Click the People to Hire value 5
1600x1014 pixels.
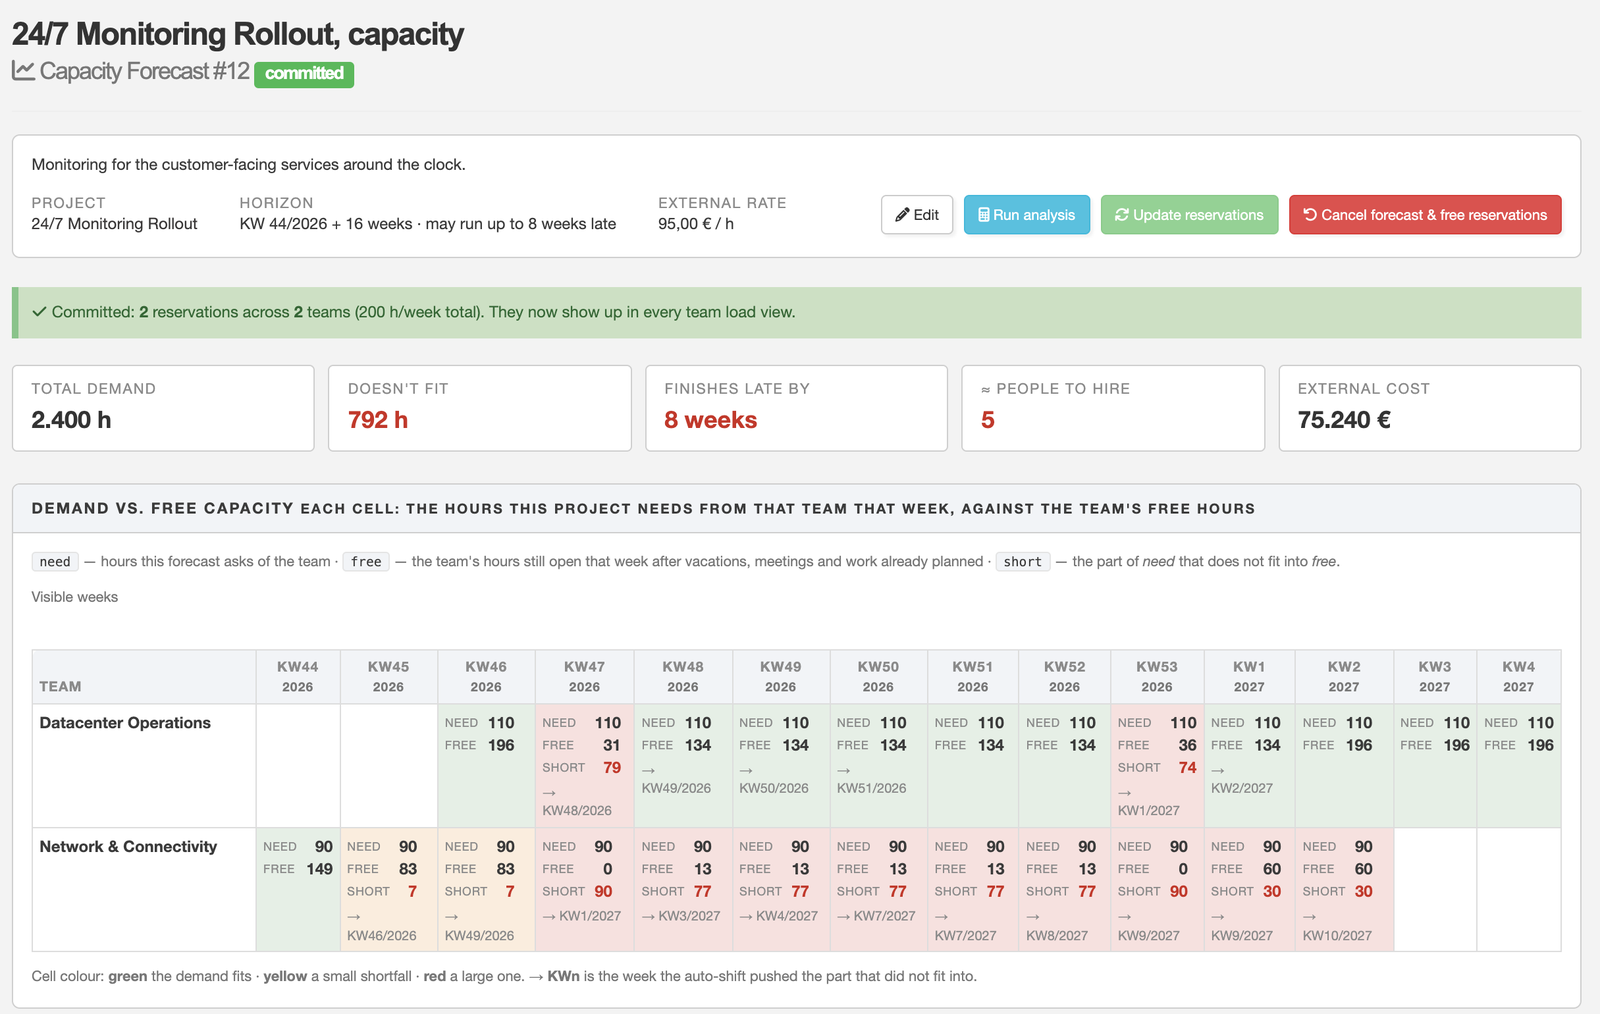(988, 420)
